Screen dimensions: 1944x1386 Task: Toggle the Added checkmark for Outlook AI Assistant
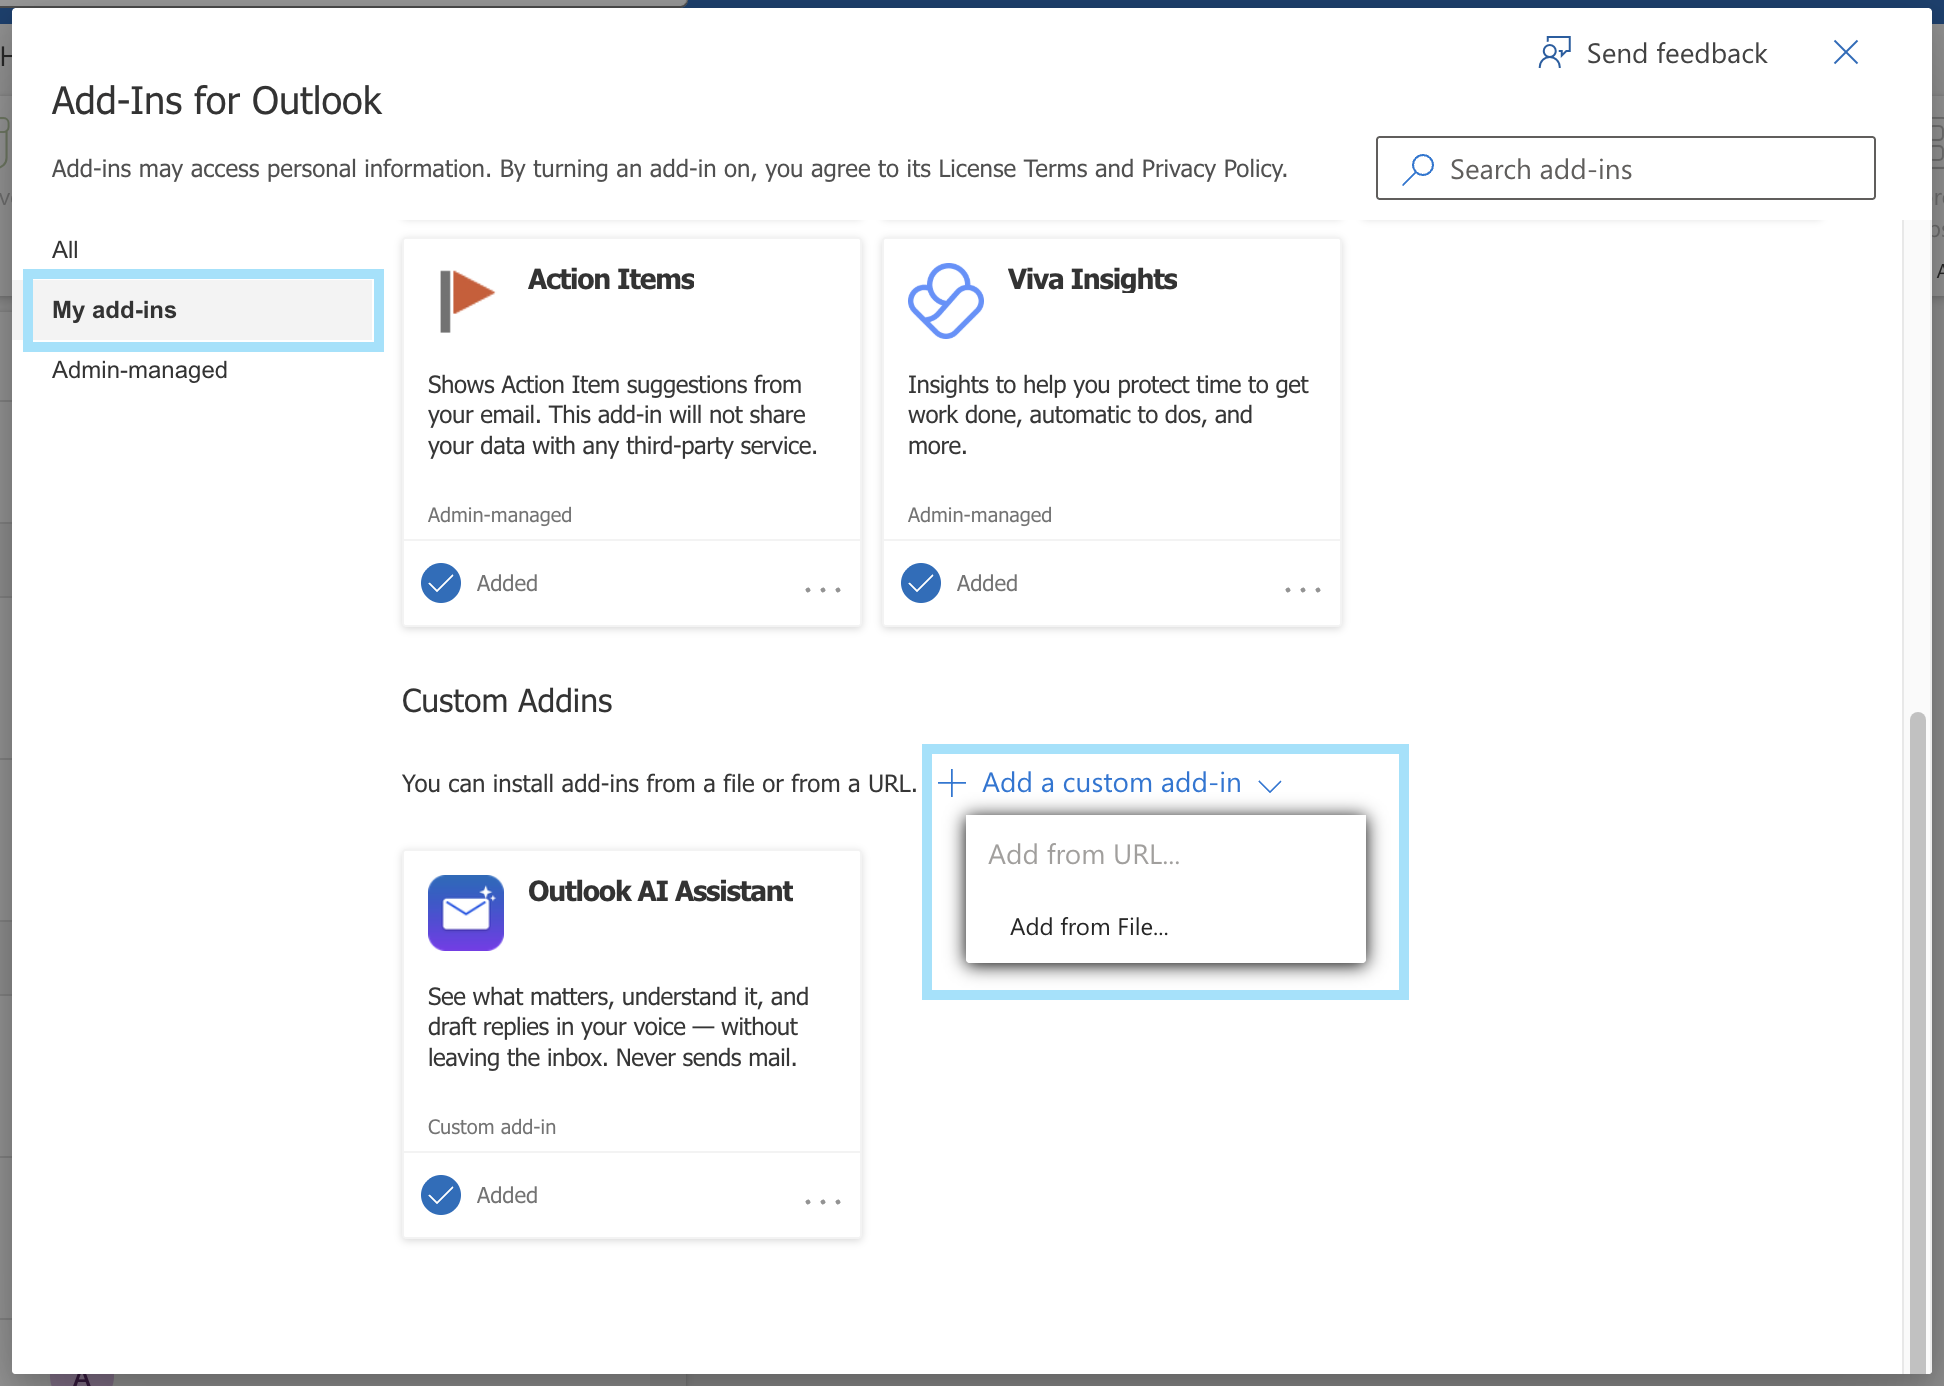tap(441, 1195)
